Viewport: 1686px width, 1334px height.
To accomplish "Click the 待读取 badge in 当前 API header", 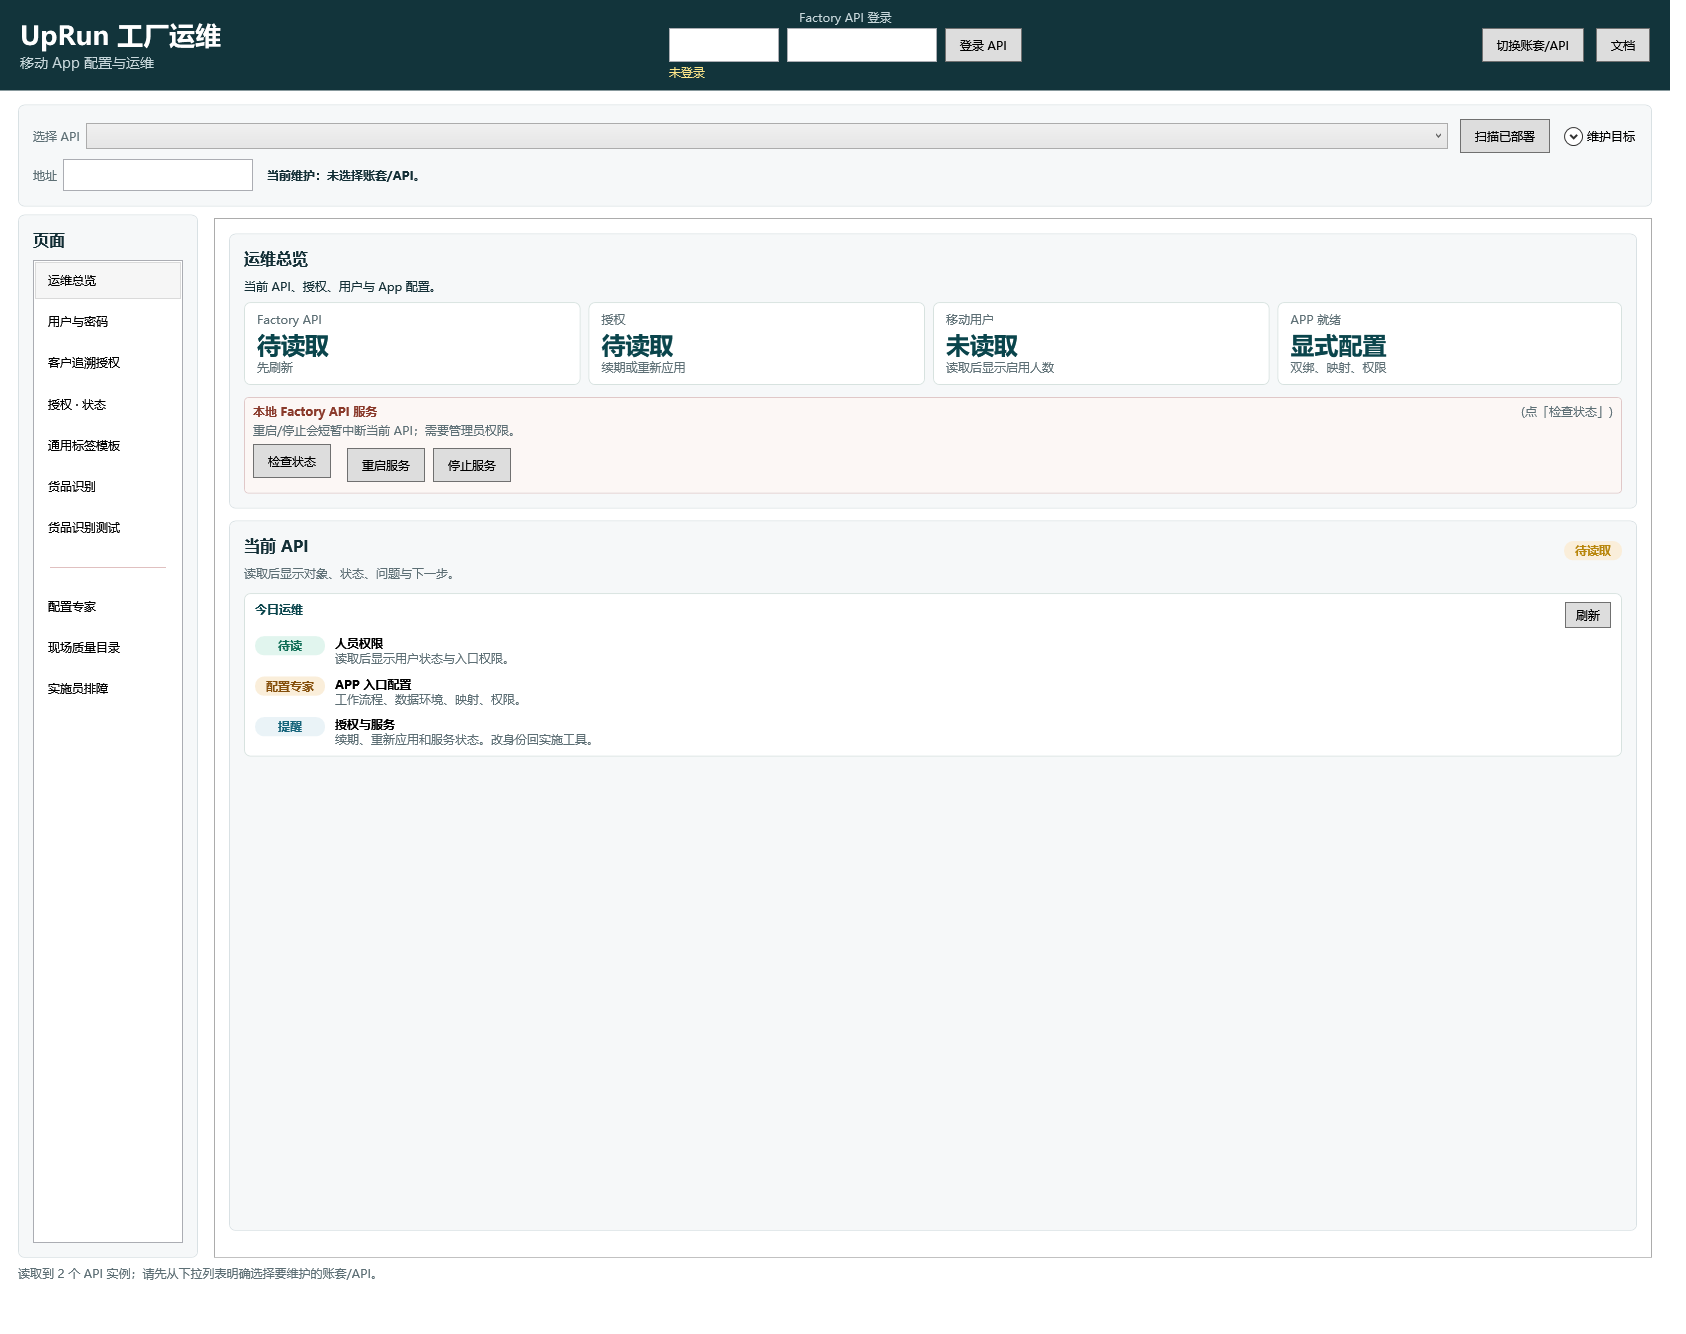I will 1593,551.
